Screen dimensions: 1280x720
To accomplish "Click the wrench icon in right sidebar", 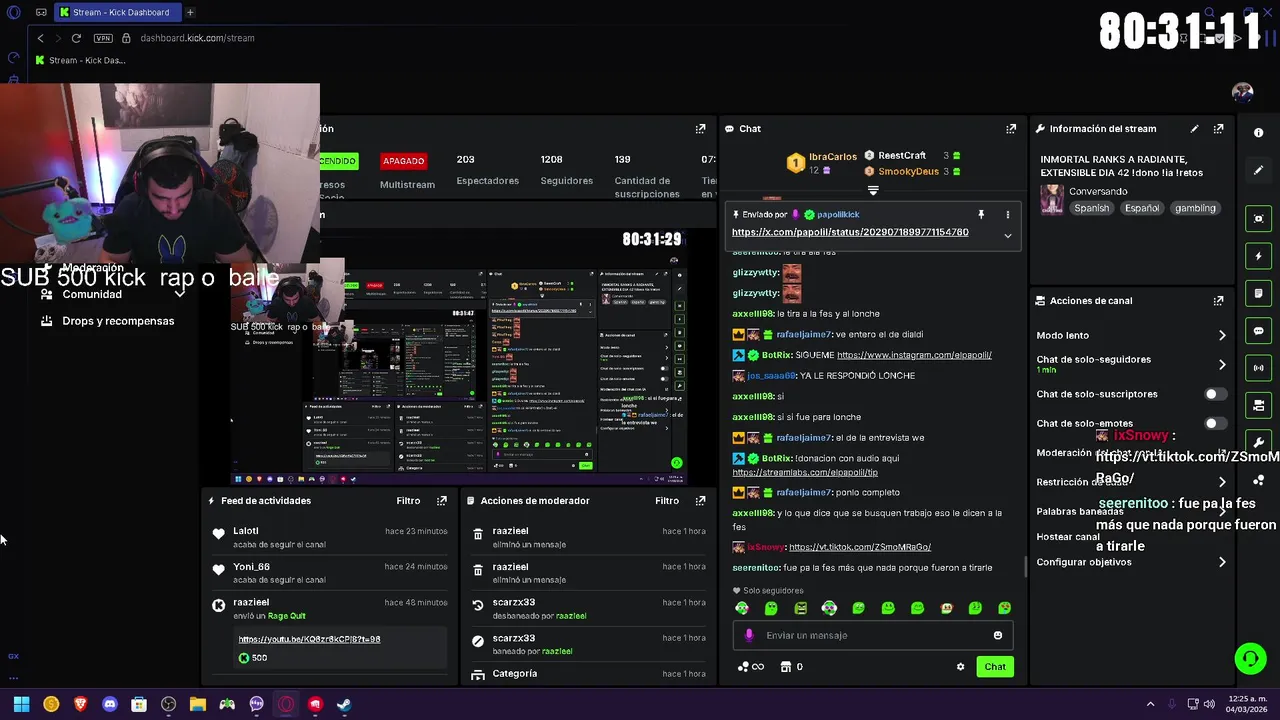I will point(1259,442).
